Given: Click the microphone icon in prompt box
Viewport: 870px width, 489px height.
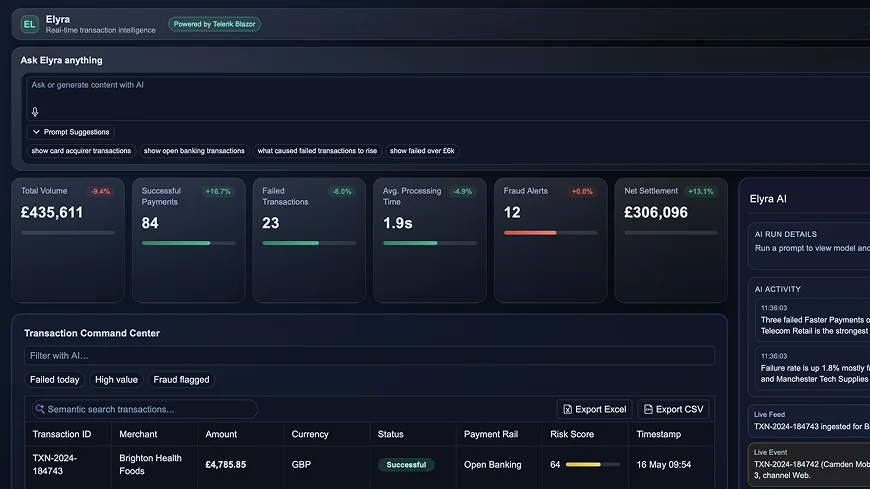Looking at the screenshot, I should point(35,112).
